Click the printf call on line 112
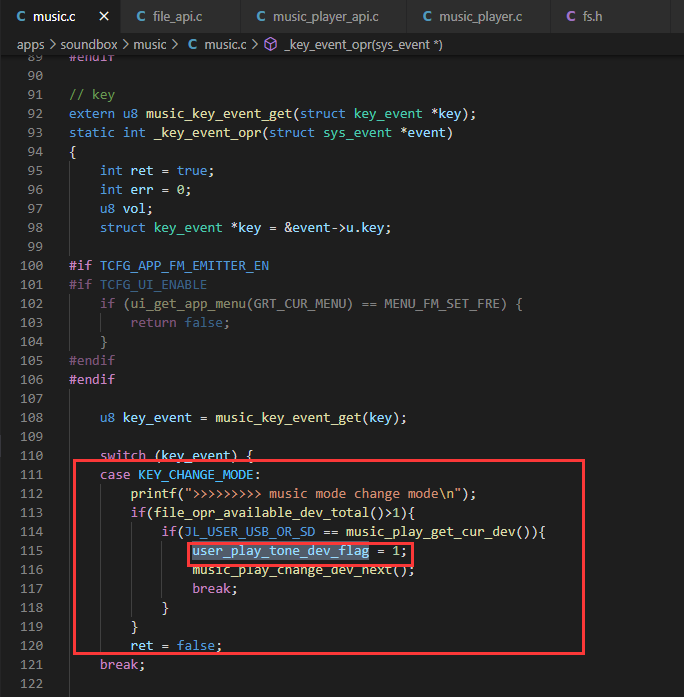Screen dimensions: 684x697 303,494
